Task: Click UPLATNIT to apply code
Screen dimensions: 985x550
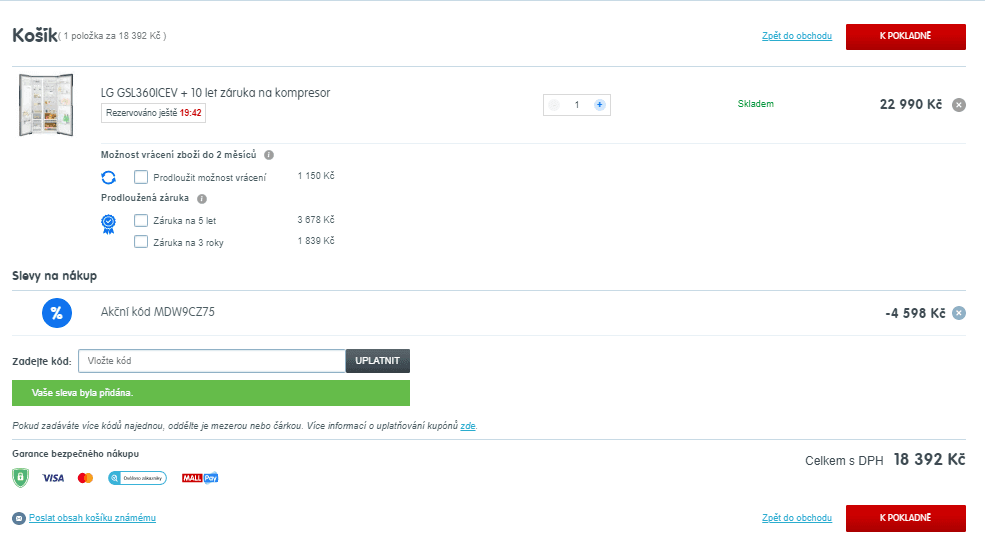Action: tap(378, 361)
